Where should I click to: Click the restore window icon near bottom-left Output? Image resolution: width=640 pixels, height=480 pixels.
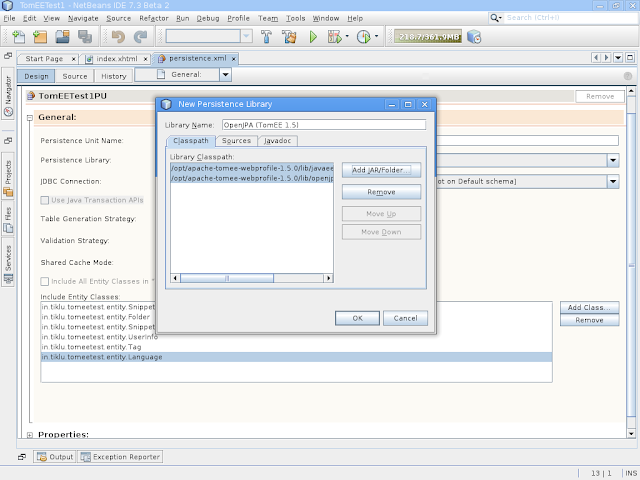(x=22, y=457)
